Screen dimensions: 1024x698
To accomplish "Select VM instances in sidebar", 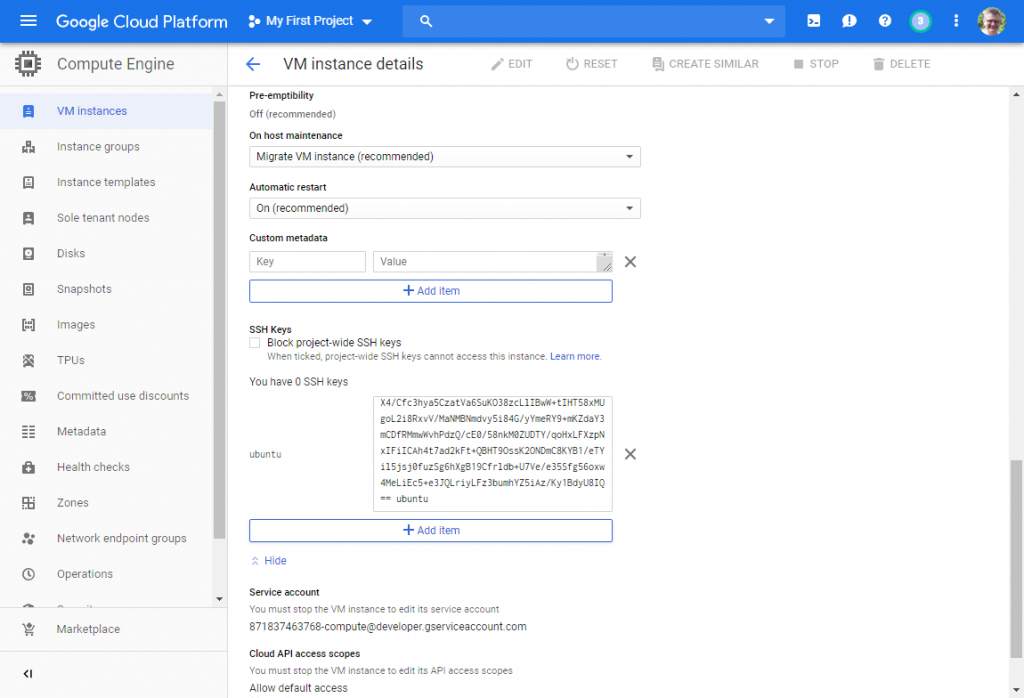I will 106,111.
